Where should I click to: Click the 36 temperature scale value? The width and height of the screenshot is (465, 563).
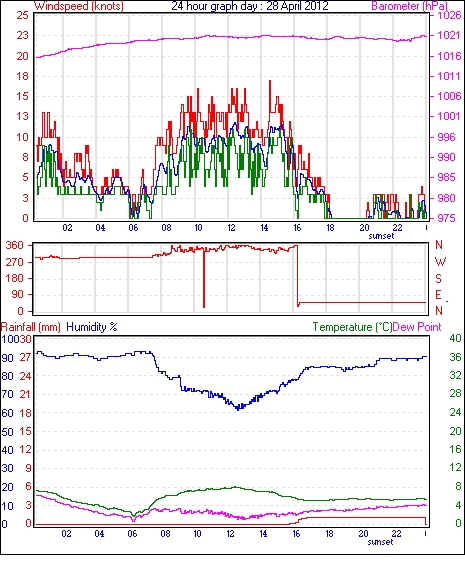point(455,357)
